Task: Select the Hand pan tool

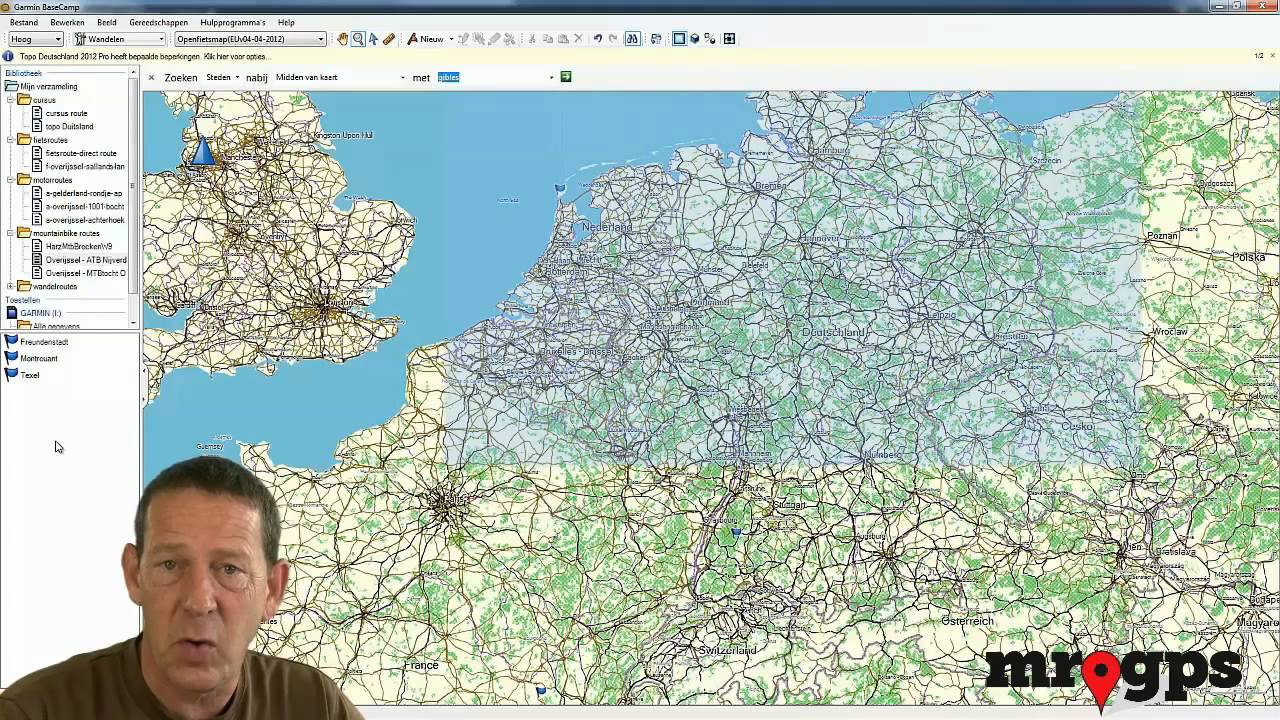Action: (x=343, y=39)
